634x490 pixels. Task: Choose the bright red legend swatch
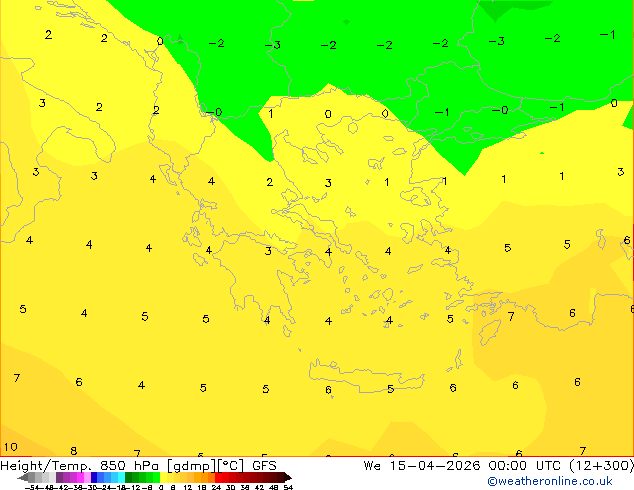(219, 477)
